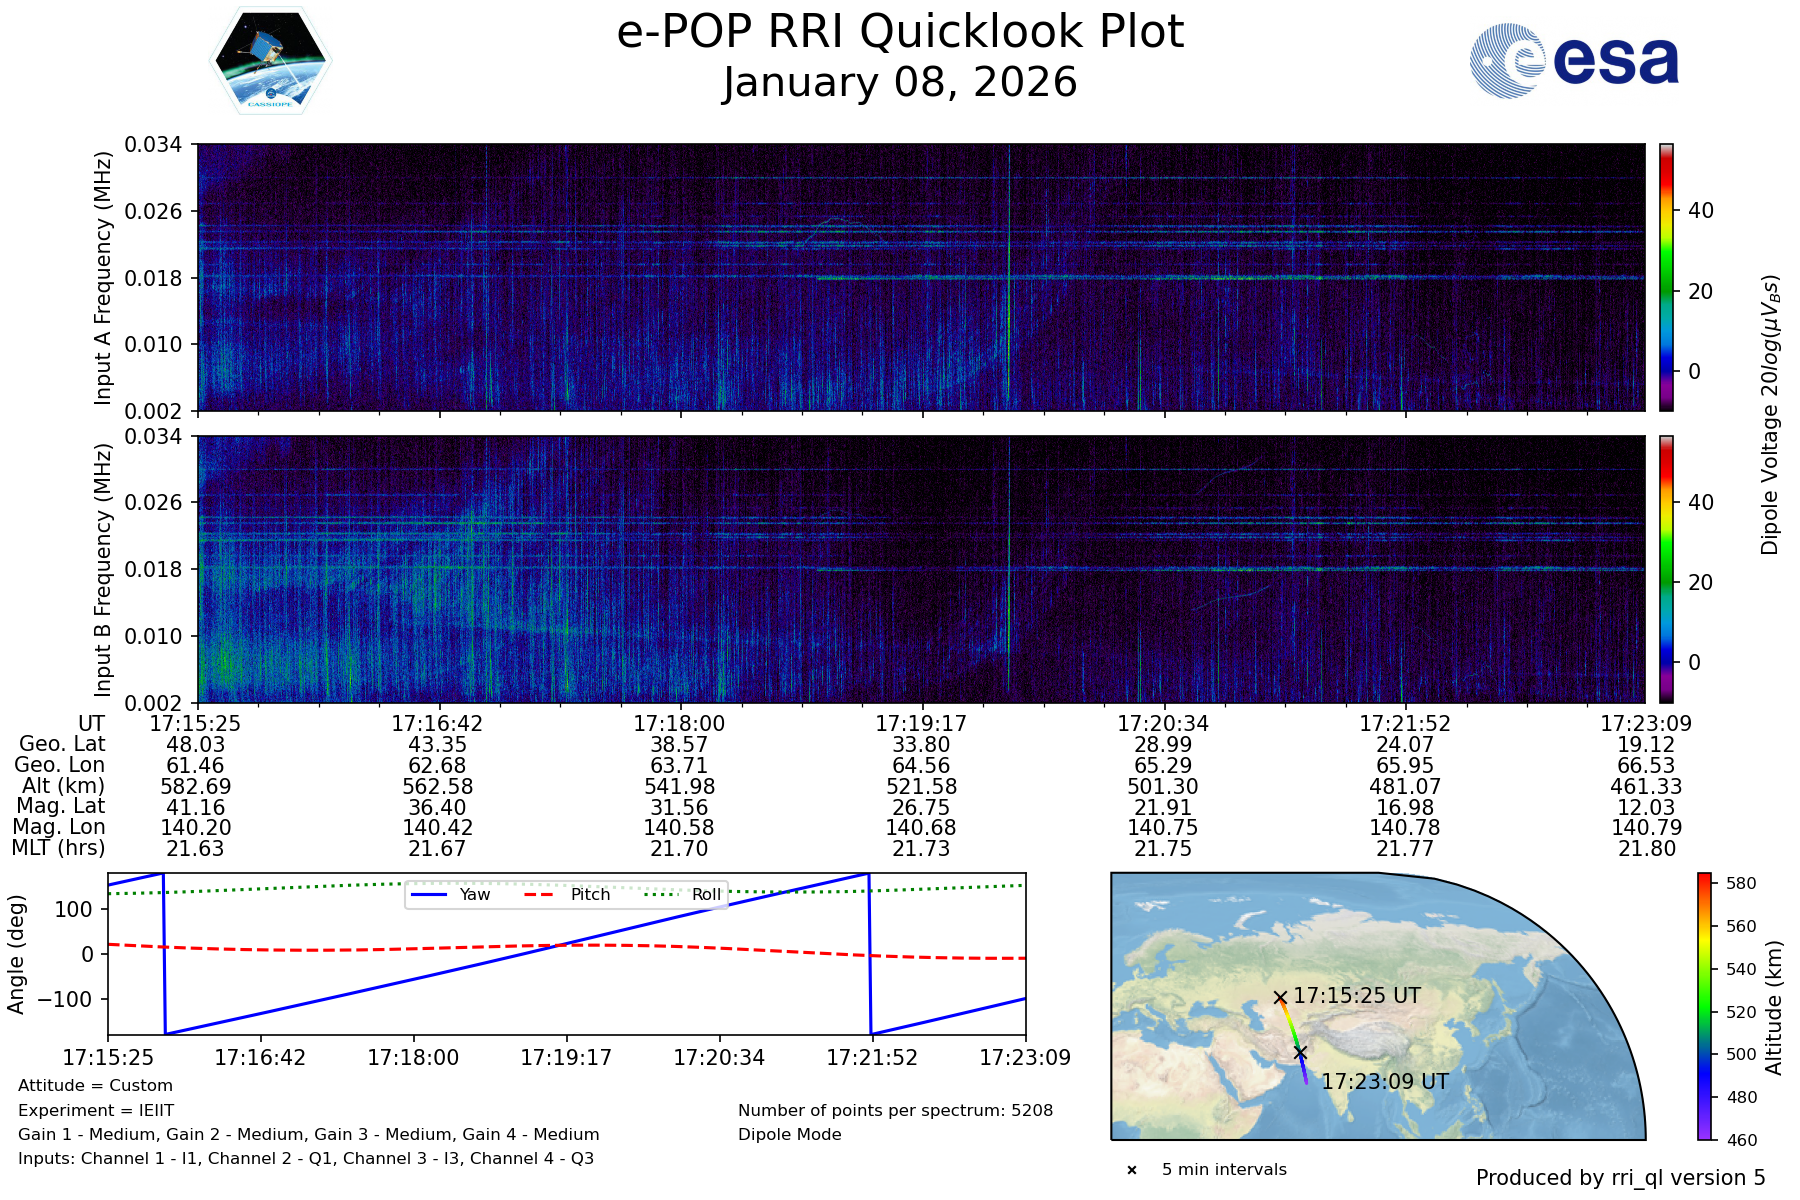Click the 'Input A Frequency (MHz)' axis label
This screenshot has height=1200, width=1800.
coord(103,278)
